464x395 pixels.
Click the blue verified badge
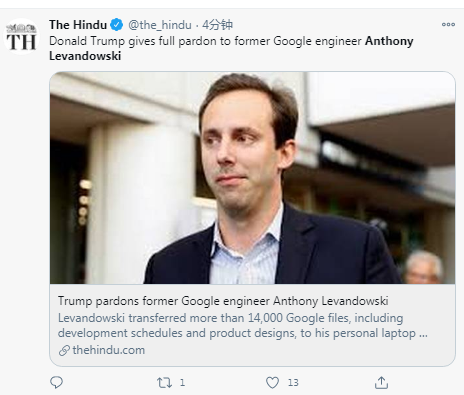(117, 25)
